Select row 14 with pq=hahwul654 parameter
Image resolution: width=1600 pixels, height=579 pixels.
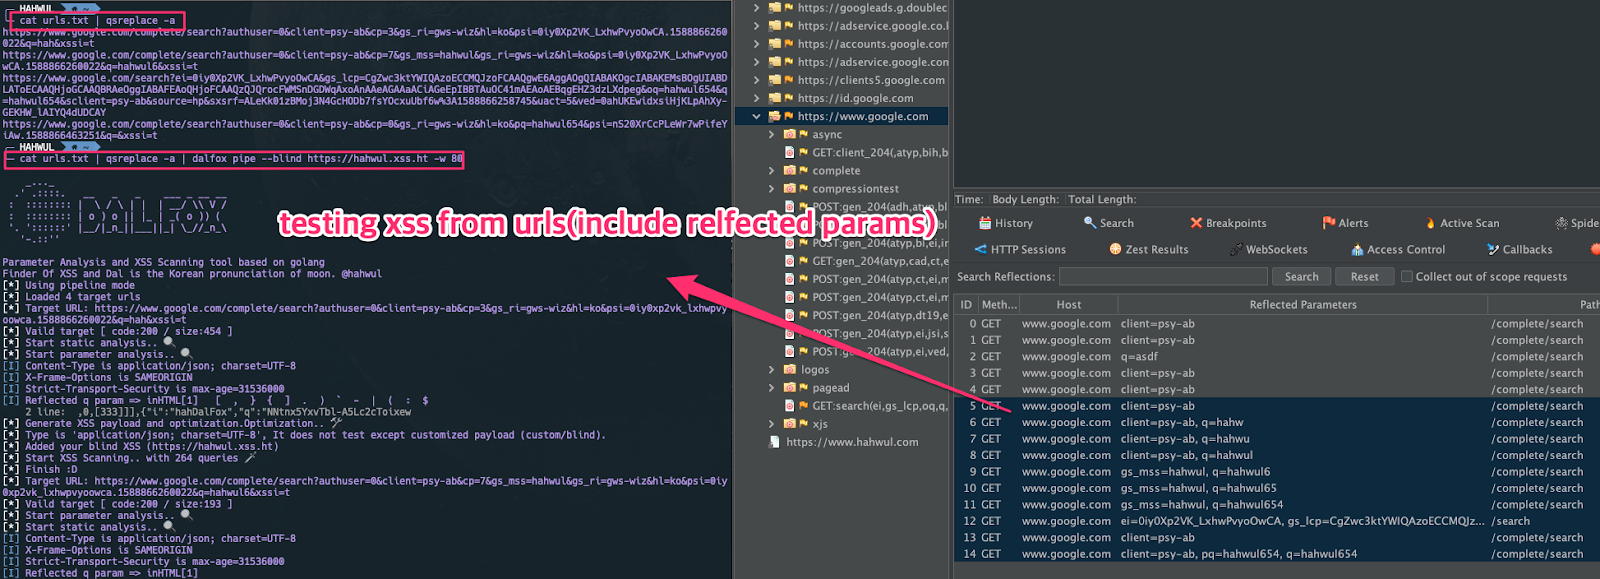pyautogui.click(x=1278, y=554)
